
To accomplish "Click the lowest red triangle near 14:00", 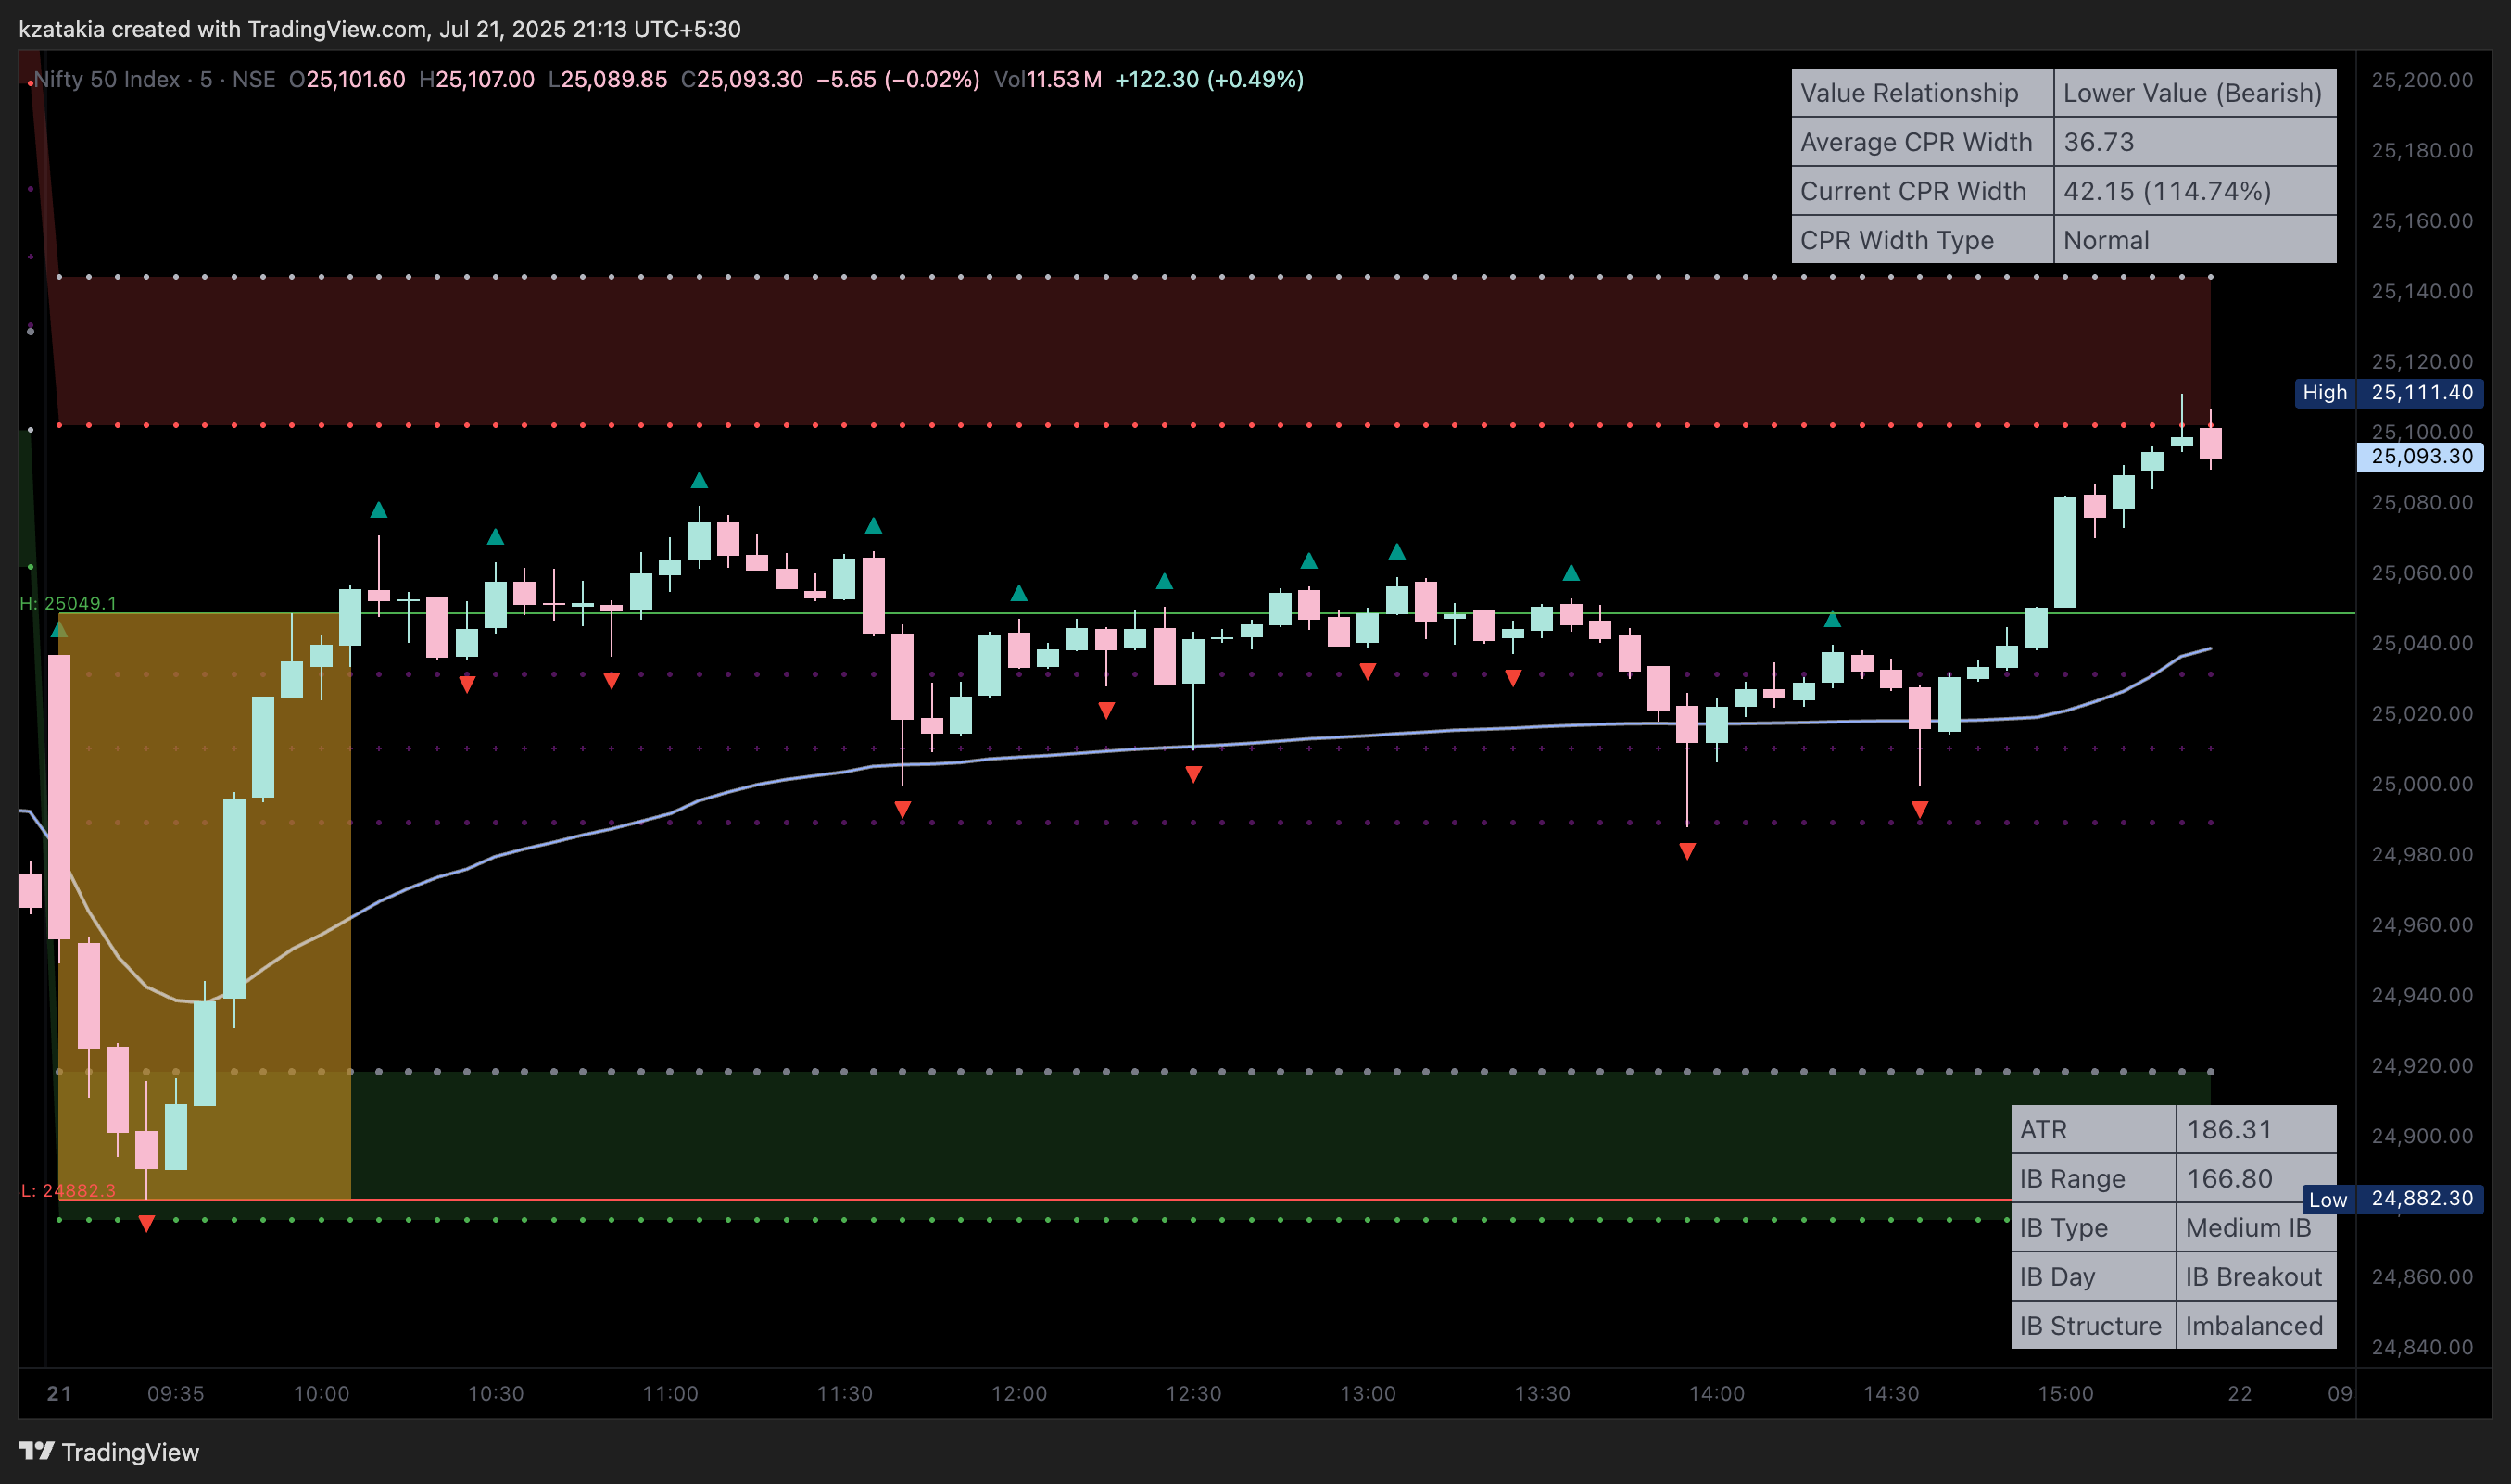I will click(x=1687, y=852).
